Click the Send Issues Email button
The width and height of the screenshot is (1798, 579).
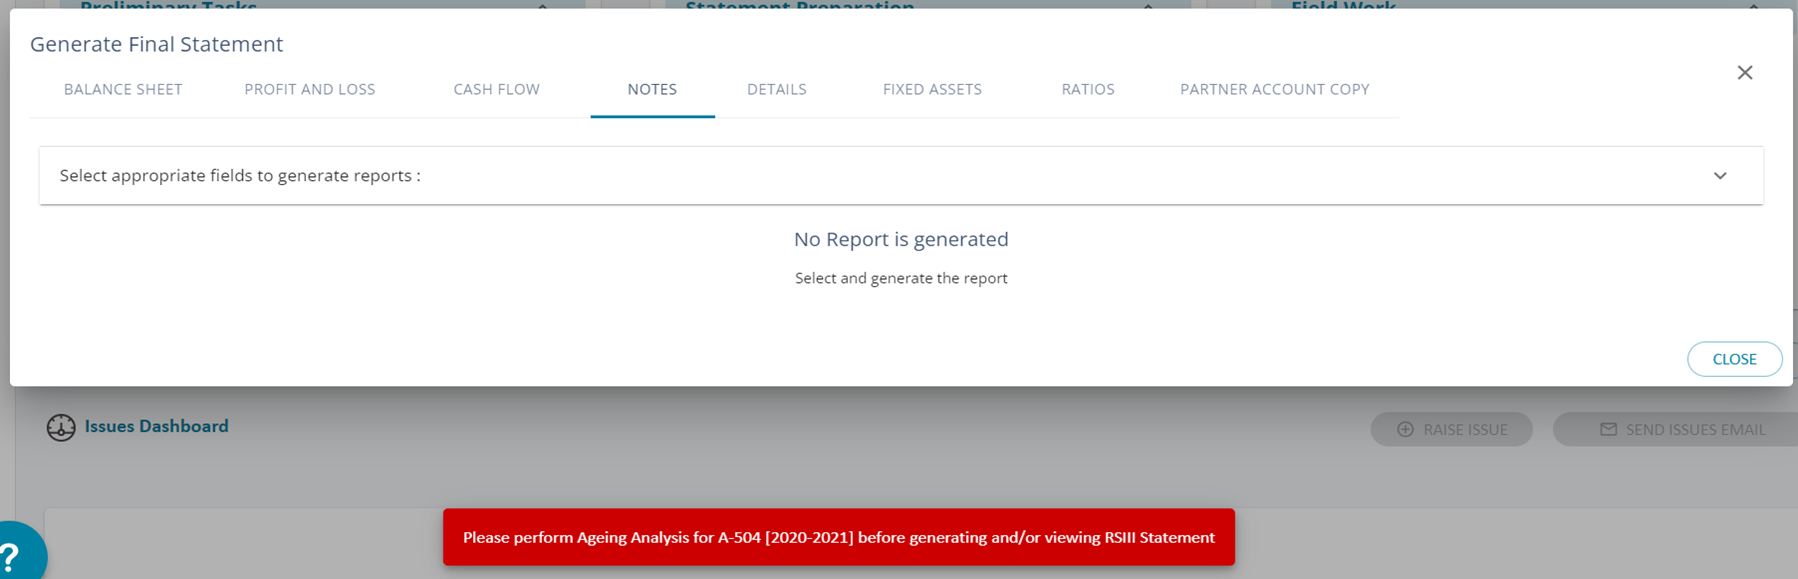coord(1676,429)
